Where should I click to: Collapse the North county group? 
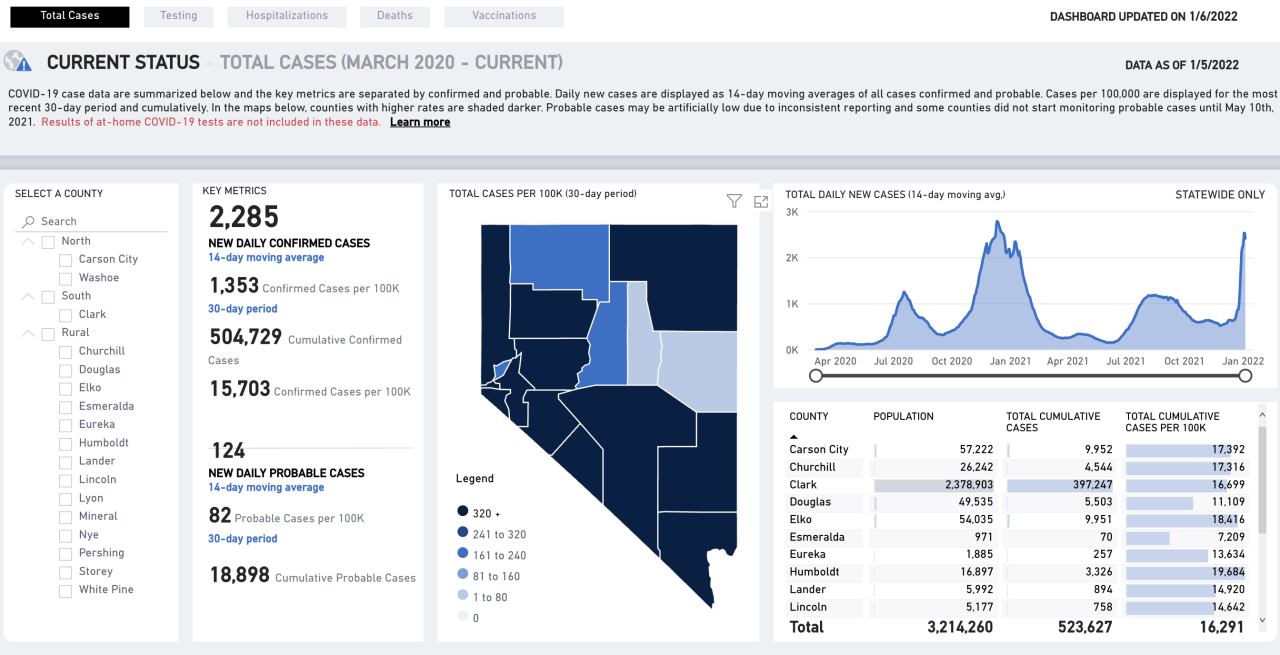click(x=28, y=241)
